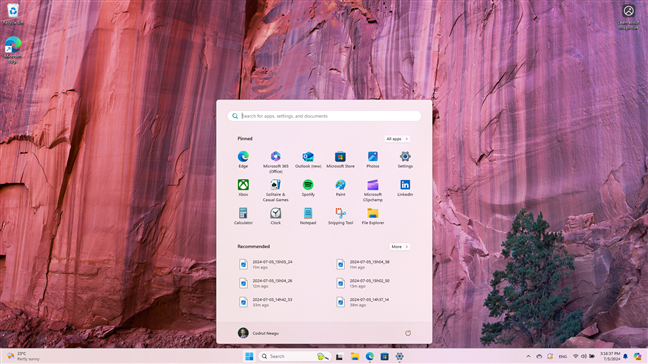Open File Explorer on the taskbar
This screenshot has width=648, height=364.
click(355, 356)
